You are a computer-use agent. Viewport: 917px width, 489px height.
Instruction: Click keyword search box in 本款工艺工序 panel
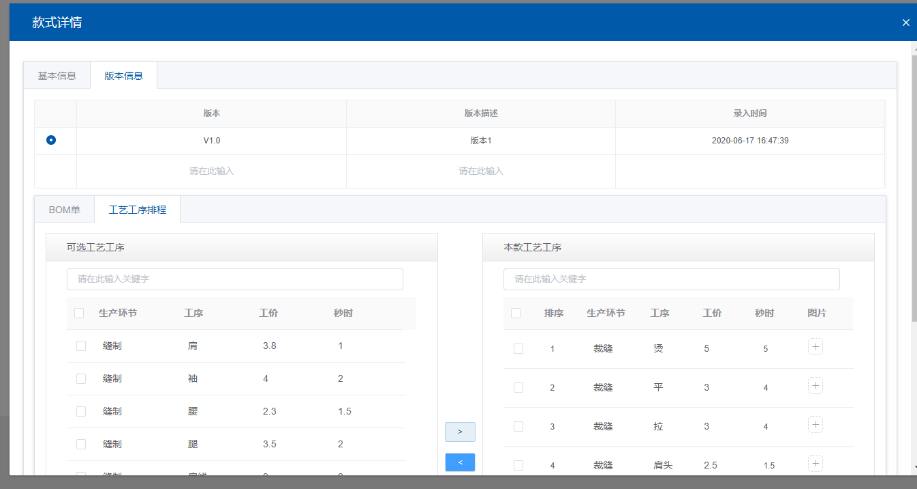(x=671, y=279)
